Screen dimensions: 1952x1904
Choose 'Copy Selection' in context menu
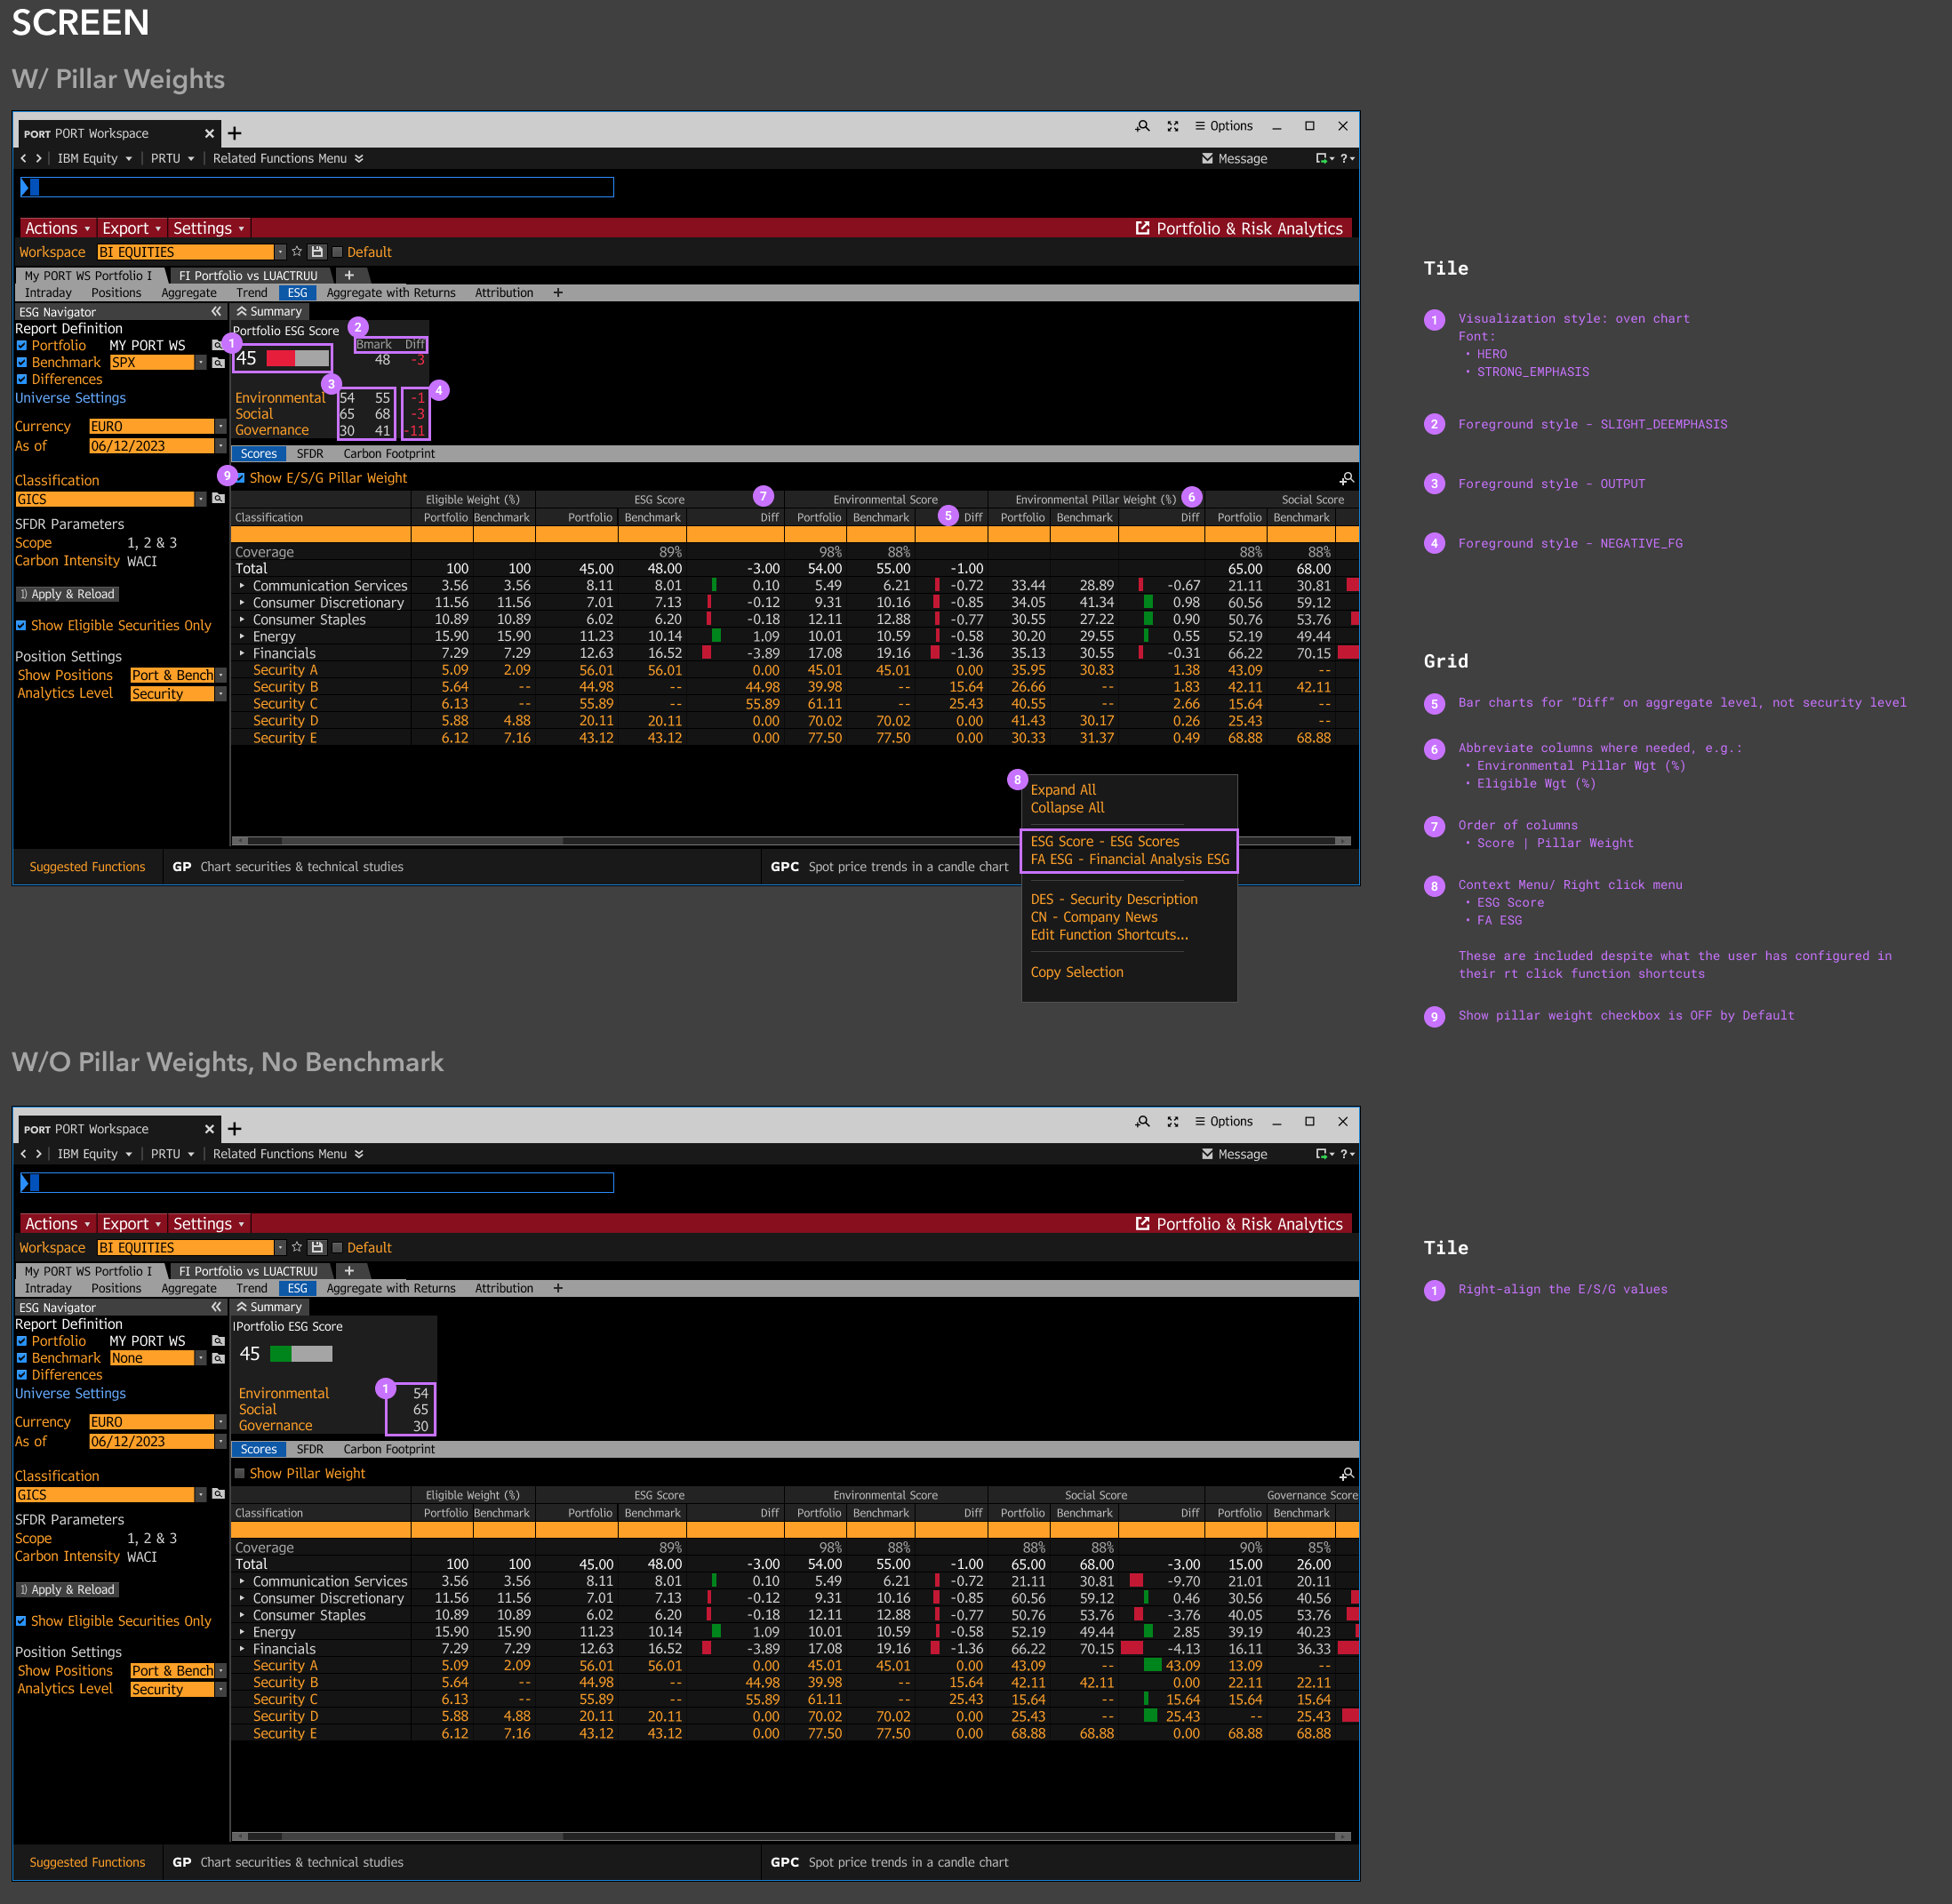tap(1076, 972)
